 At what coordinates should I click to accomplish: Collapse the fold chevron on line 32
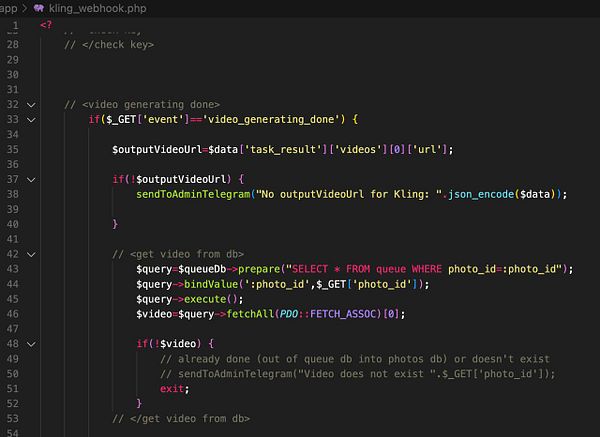click(31, 105)
